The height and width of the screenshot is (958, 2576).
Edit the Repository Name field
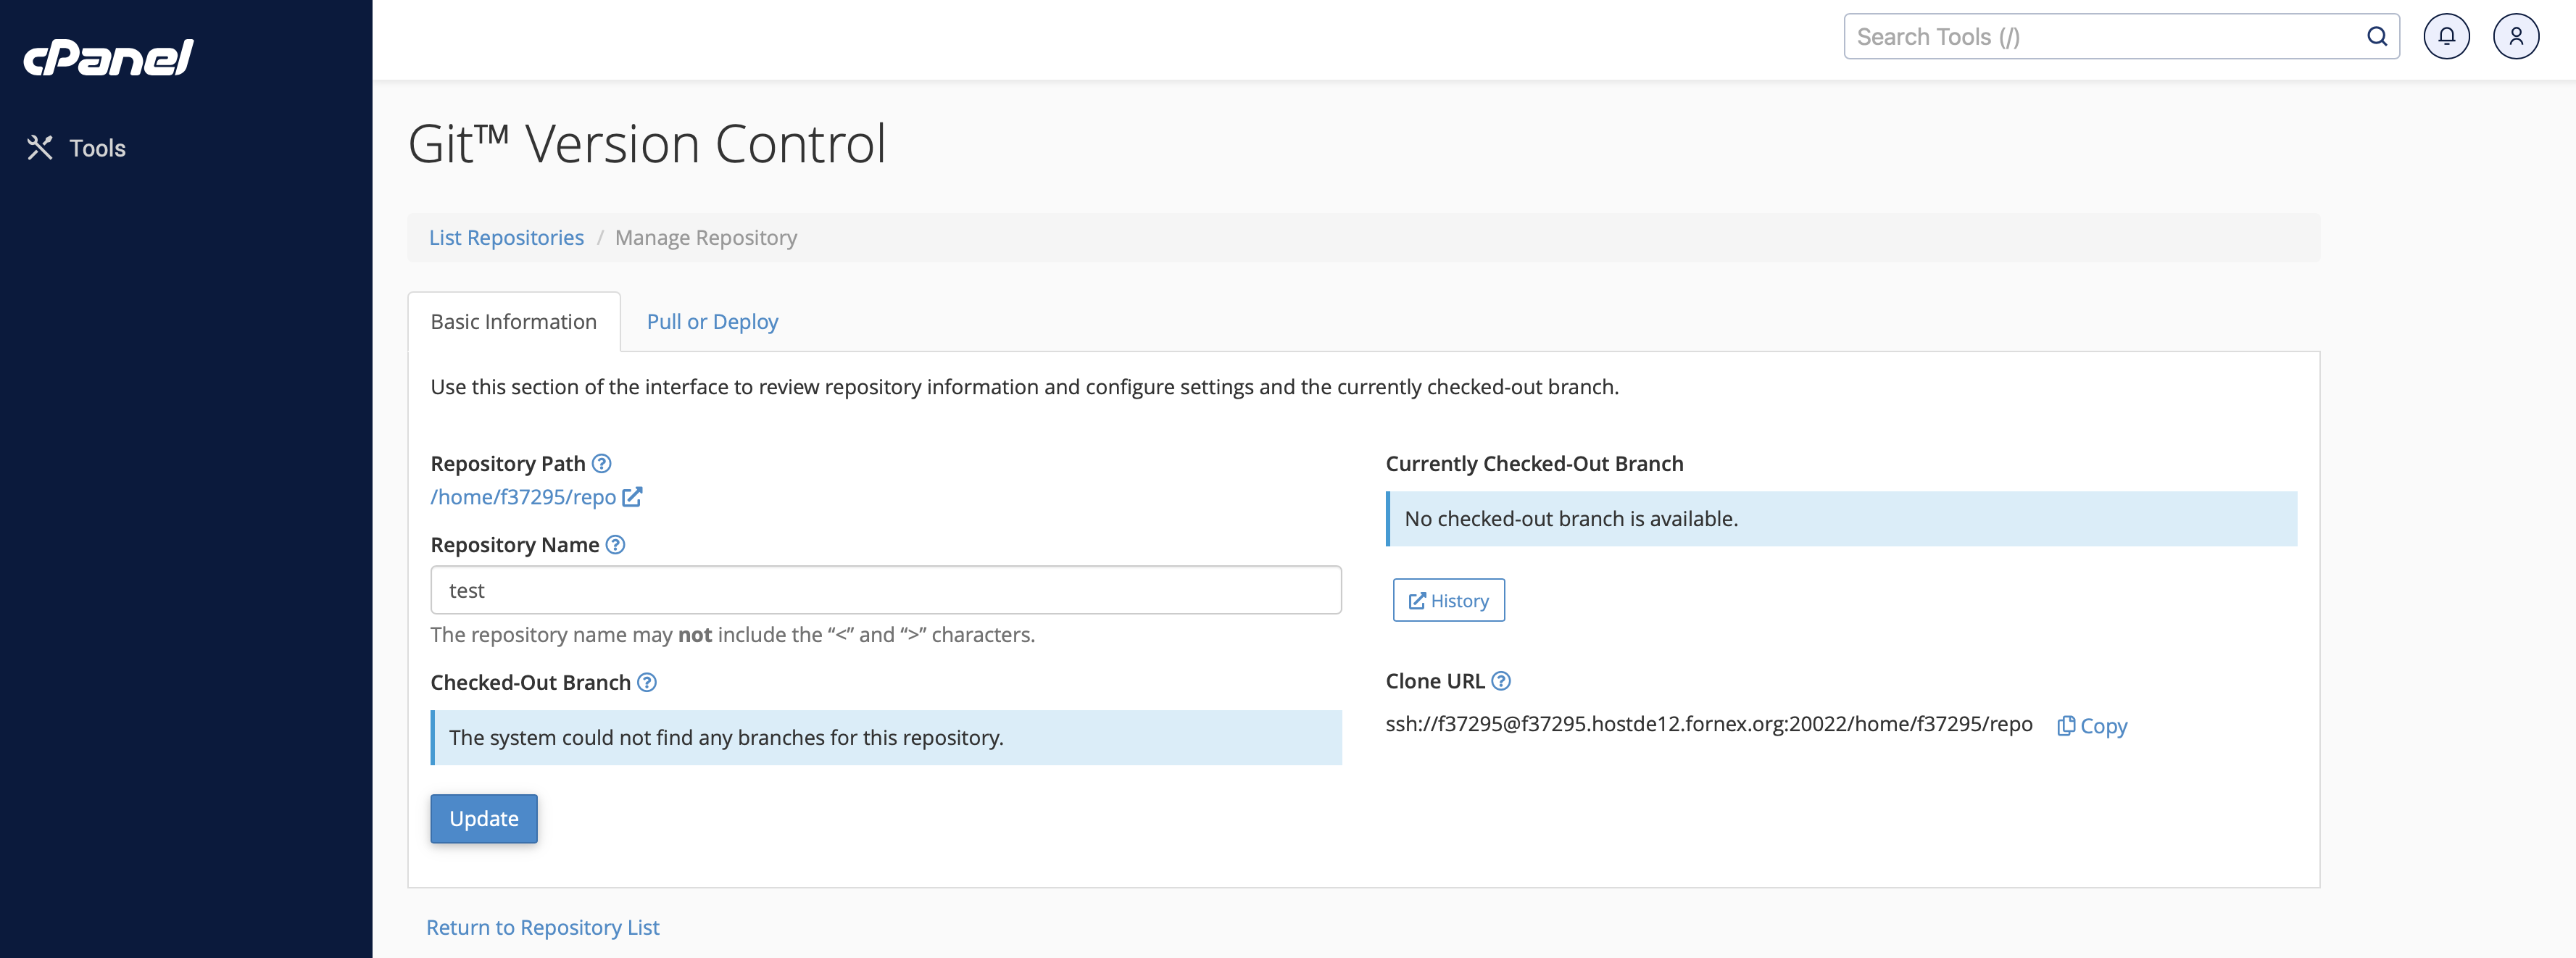(x=886, y=590)
